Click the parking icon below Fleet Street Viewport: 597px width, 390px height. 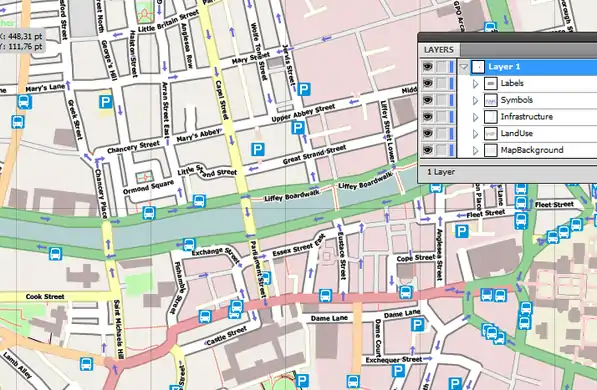click(x=462, y=231)
